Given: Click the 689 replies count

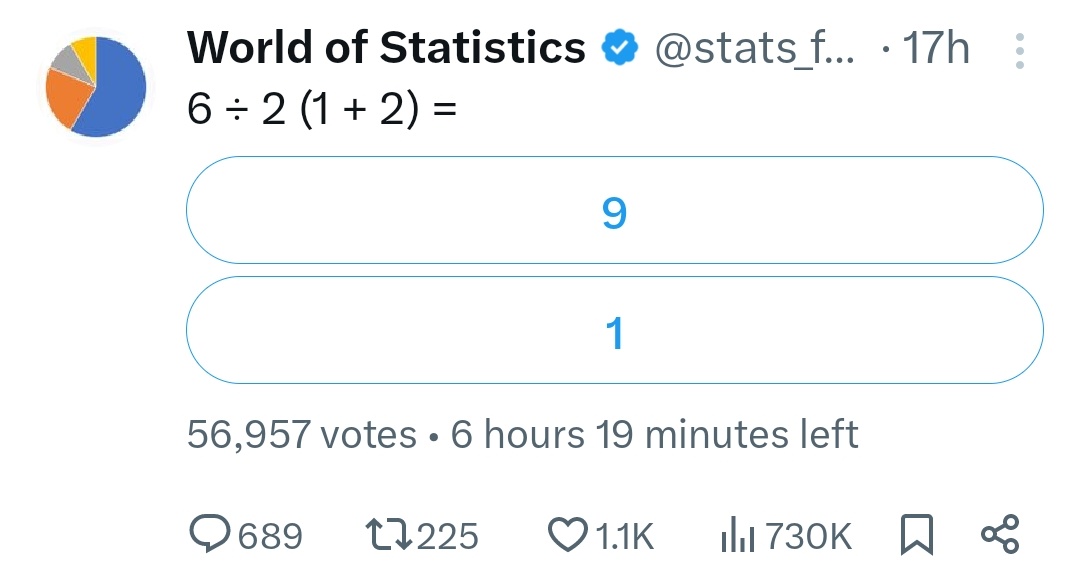Looking at the screenshot, I should (271, 537).
